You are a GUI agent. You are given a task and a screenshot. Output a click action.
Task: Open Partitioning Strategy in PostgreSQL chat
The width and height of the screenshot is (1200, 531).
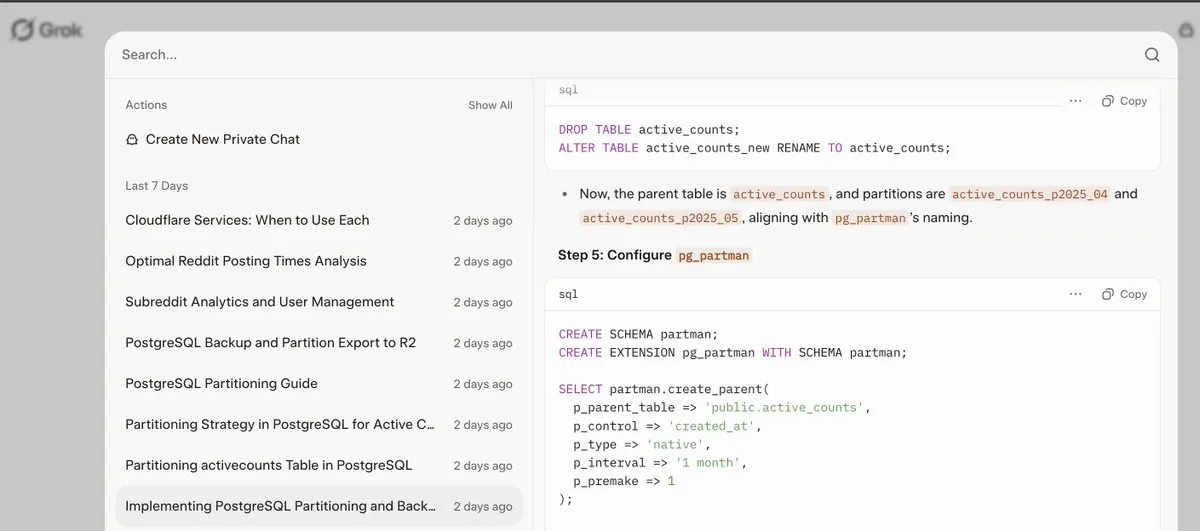[280, 425]
